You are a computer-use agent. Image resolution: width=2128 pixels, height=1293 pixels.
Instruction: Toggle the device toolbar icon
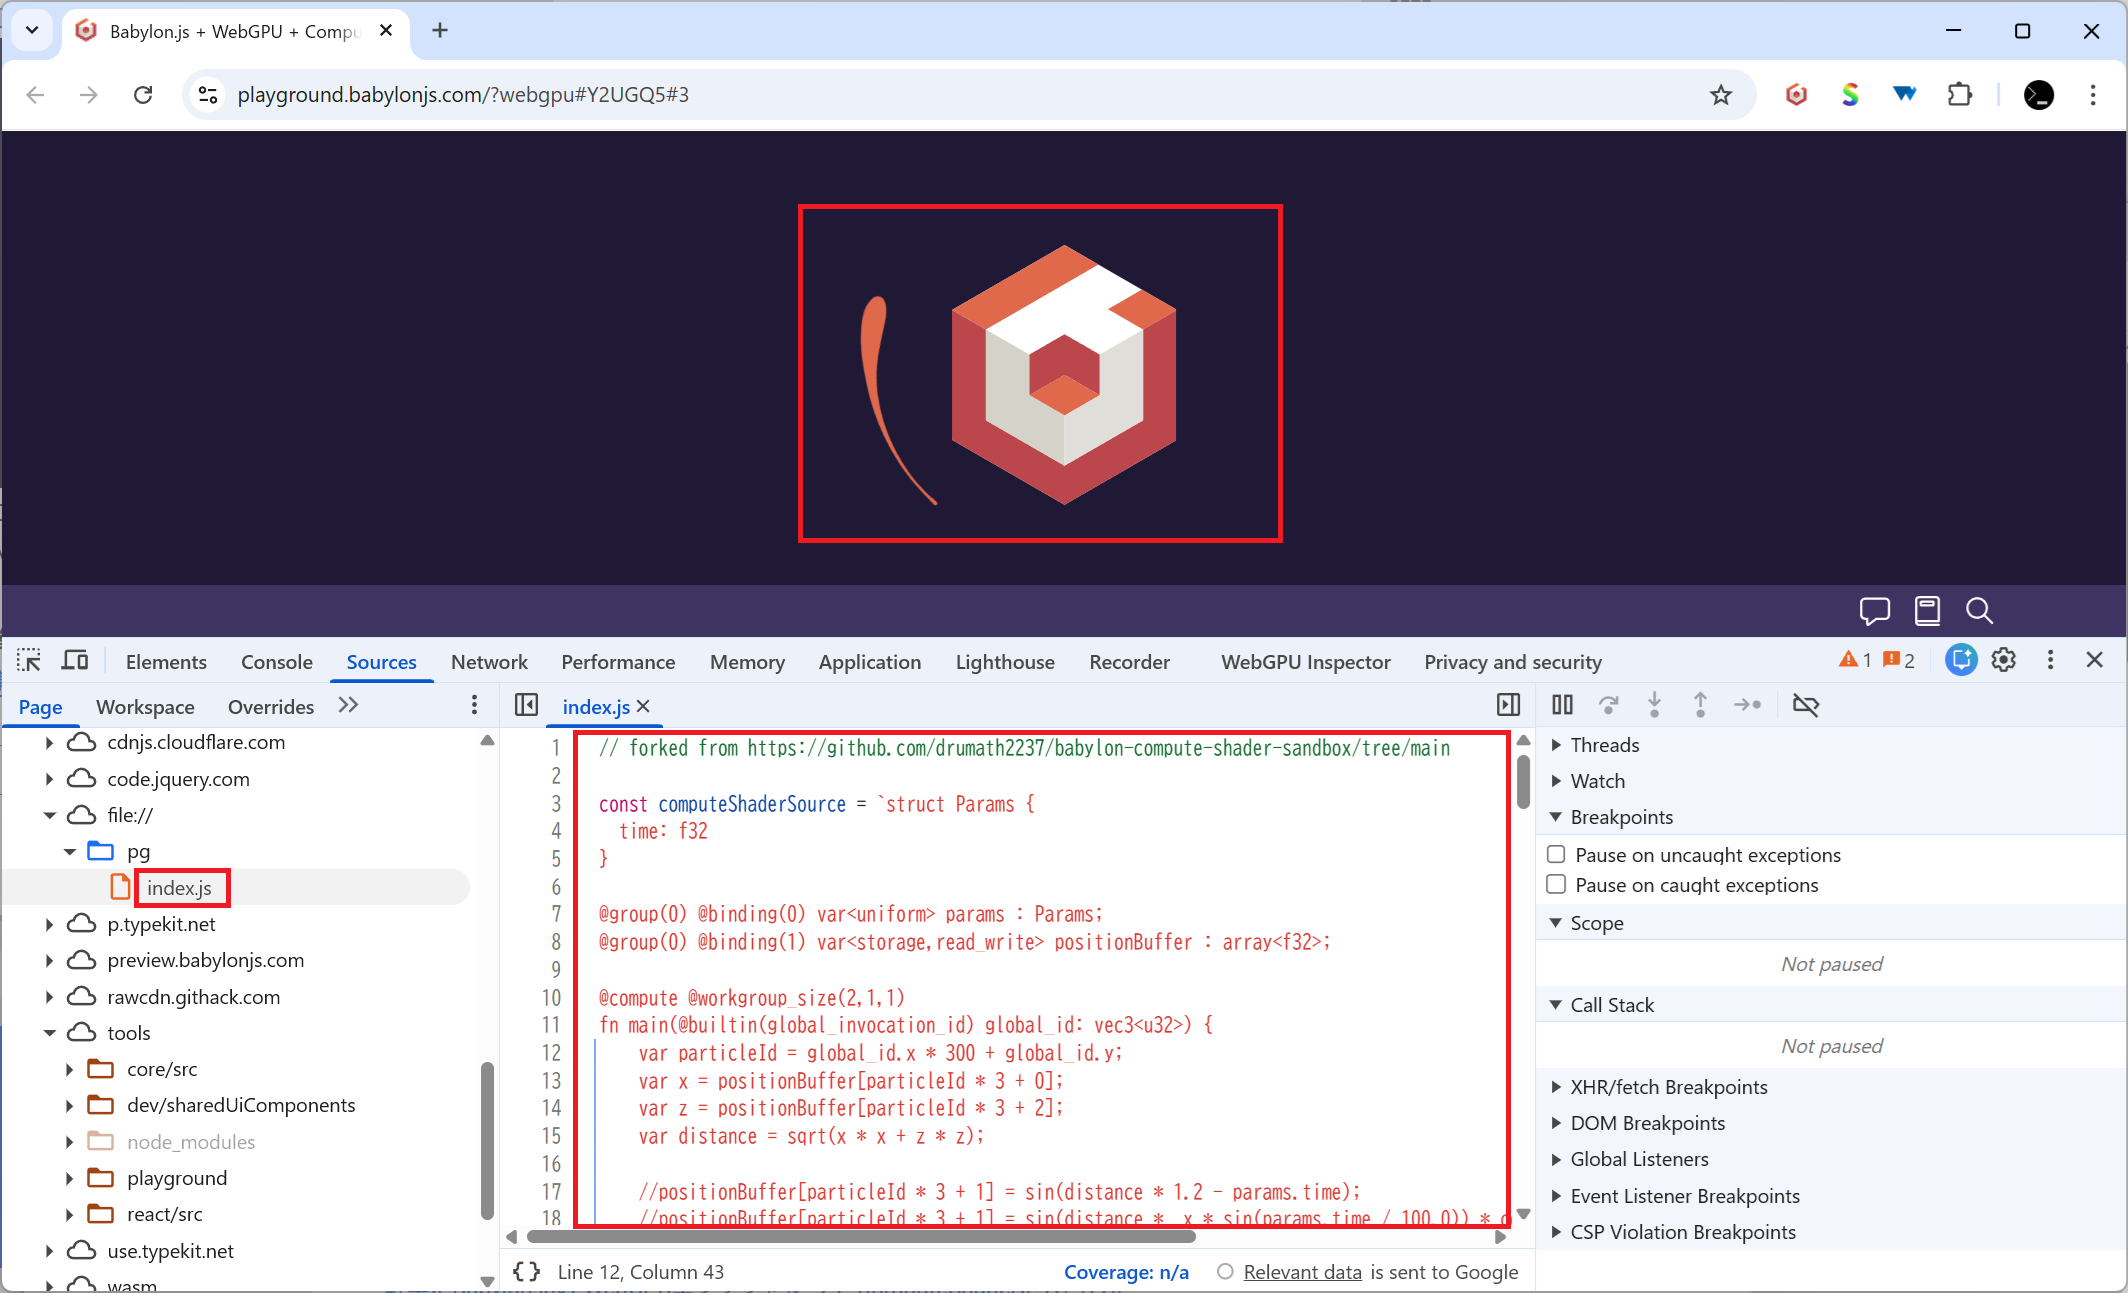75,661
